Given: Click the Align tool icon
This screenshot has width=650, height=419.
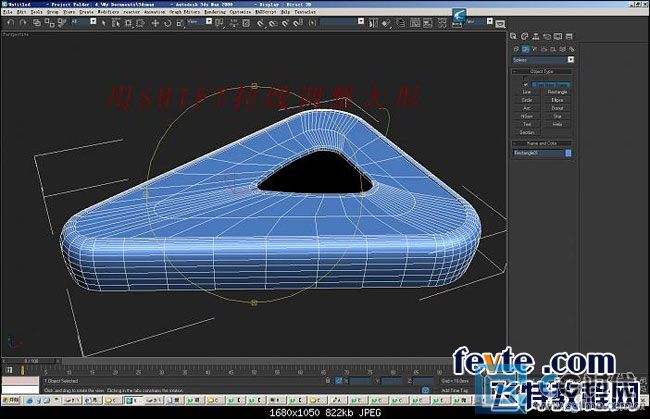Looking at the screenshot, I should click(x=386, y=23).
